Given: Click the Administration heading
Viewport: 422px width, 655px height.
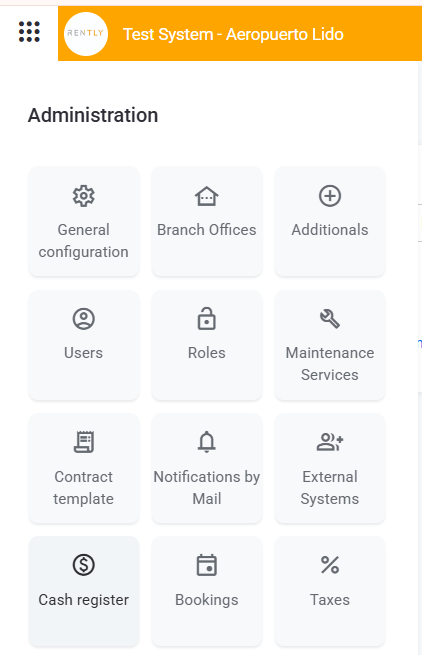Looking at the screenshot, I should [x=93, y=115].
